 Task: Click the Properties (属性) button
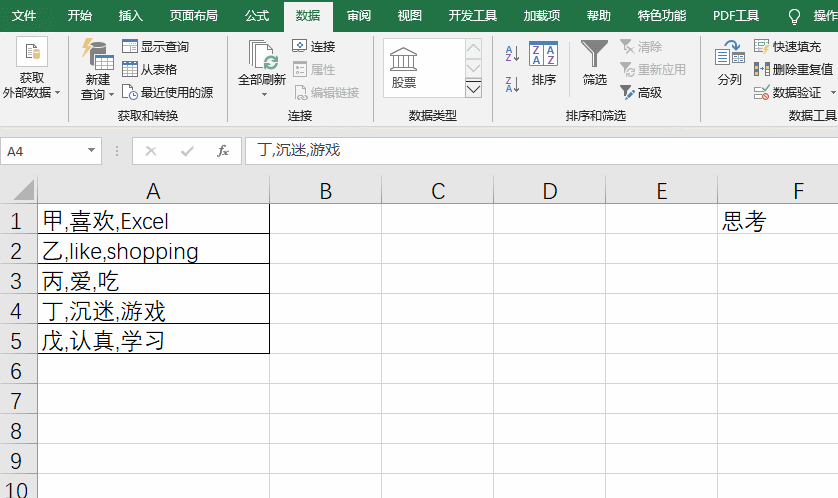coord(314,69)
